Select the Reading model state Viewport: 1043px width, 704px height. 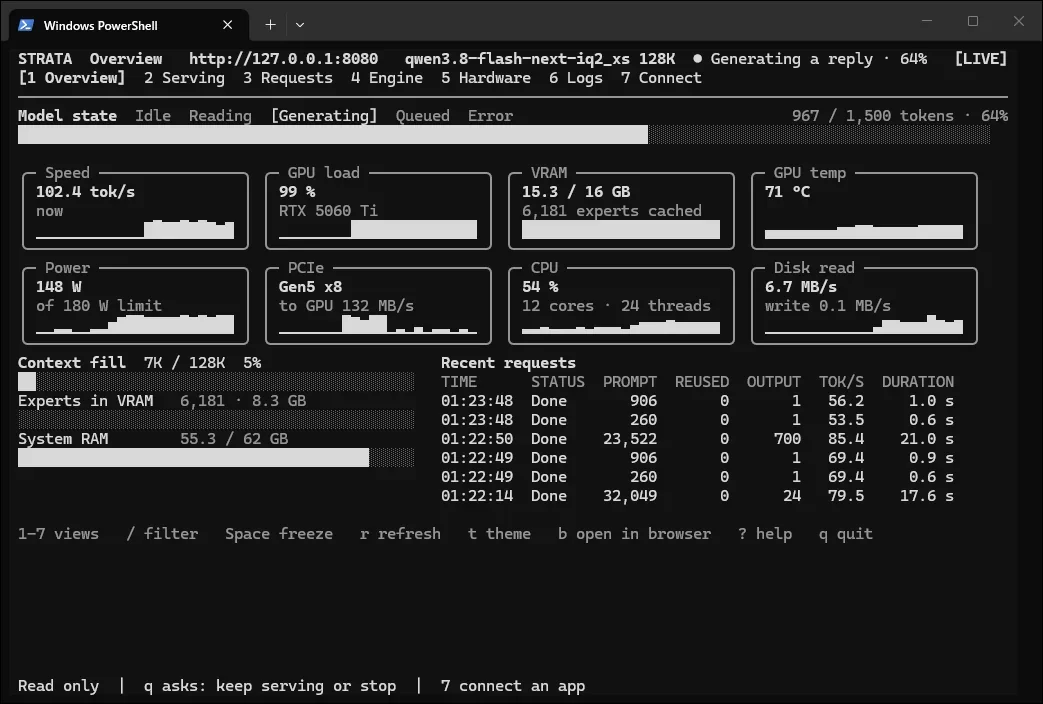(220, 116)
